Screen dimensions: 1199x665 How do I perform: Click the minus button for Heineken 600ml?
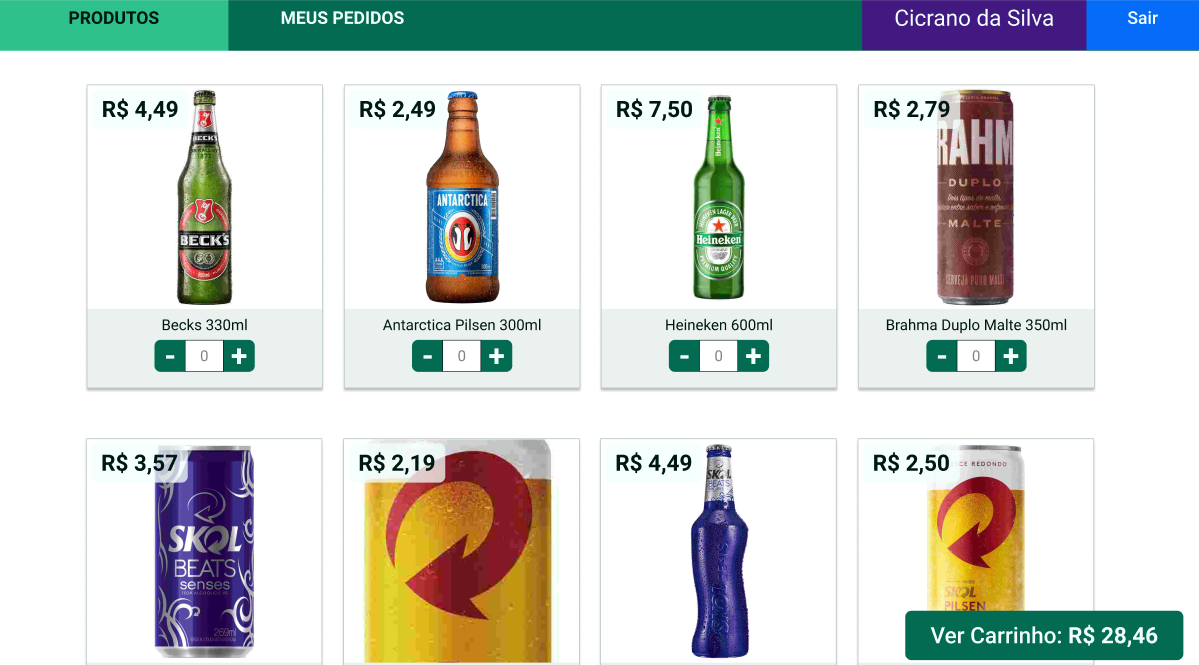tap(684, 356)
